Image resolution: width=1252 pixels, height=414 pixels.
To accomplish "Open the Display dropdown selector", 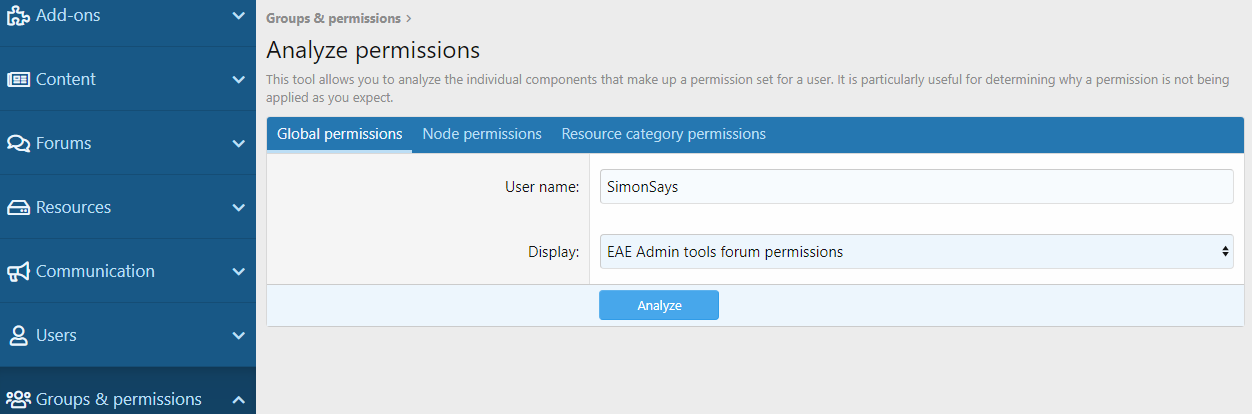I will click(916, 252).
